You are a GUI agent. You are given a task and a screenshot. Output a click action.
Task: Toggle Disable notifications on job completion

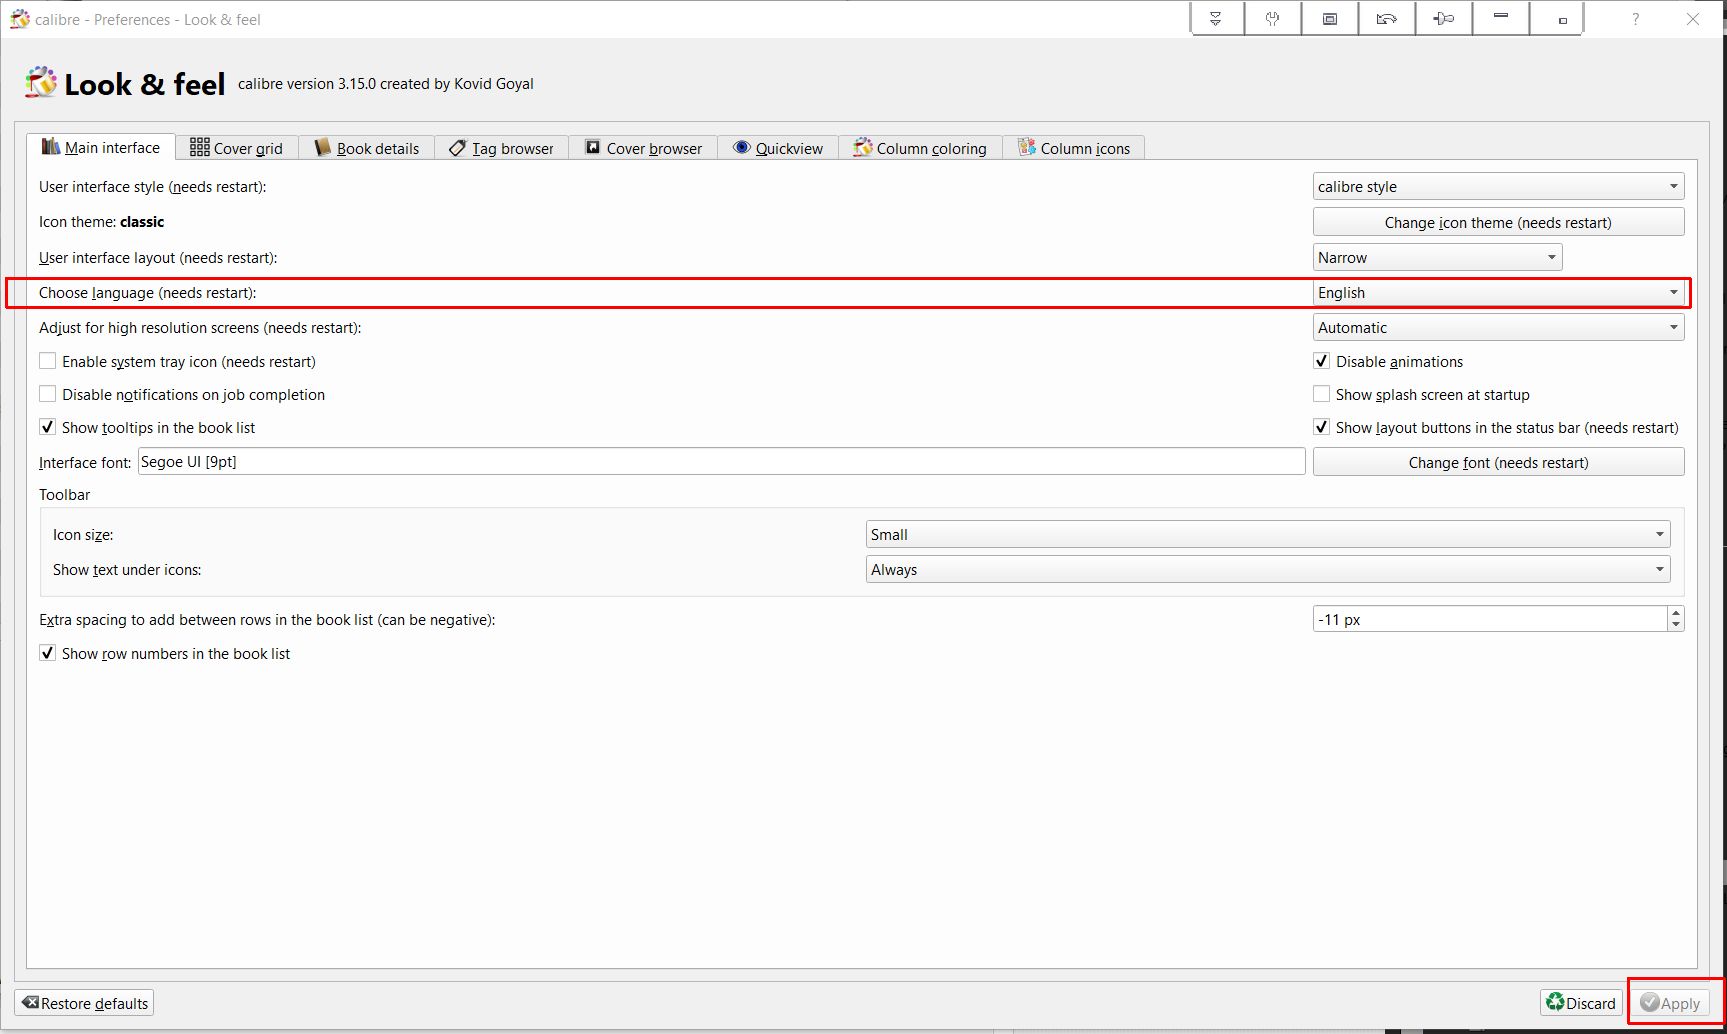tap(47, 394)
